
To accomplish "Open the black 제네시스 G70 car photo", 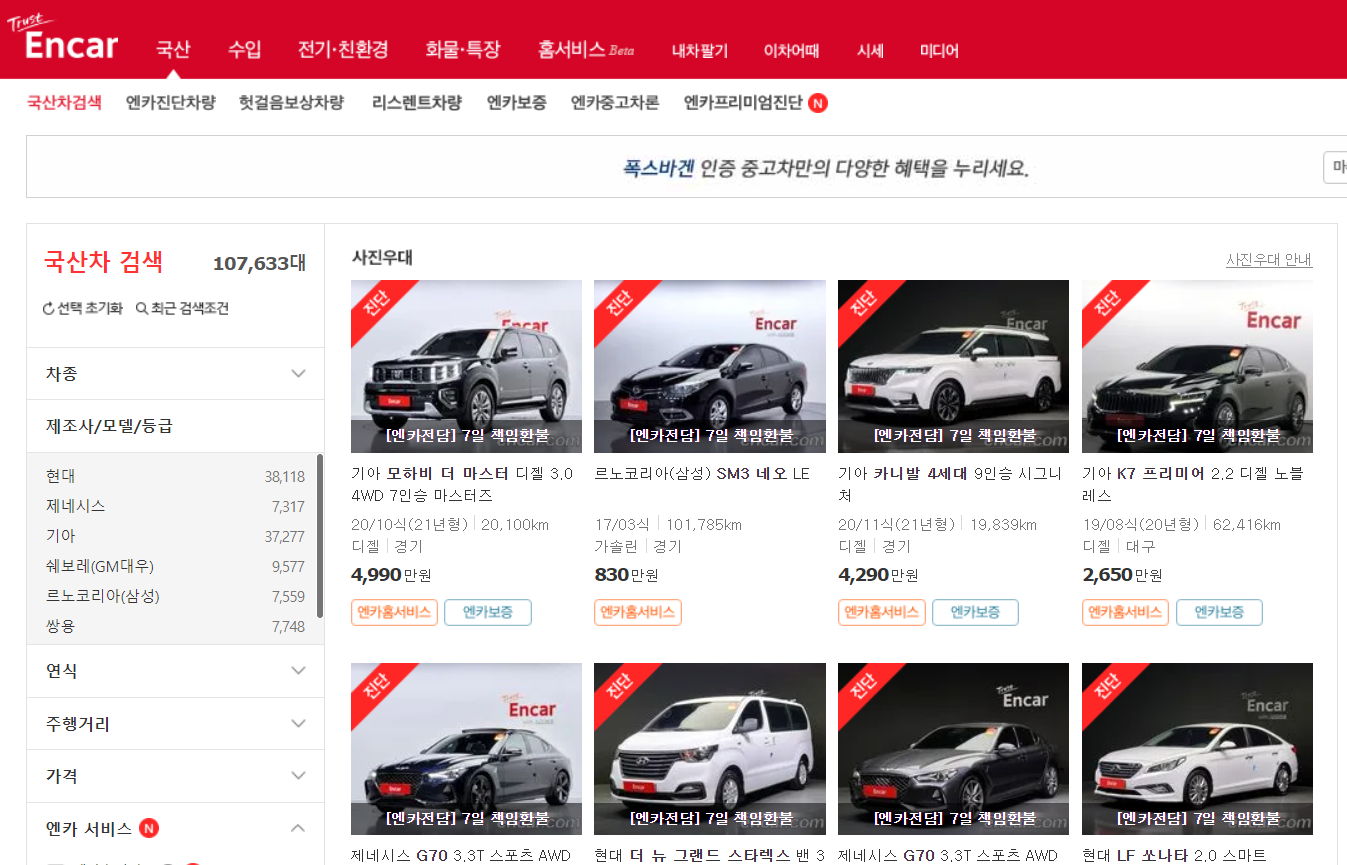I will coord(467,749).
